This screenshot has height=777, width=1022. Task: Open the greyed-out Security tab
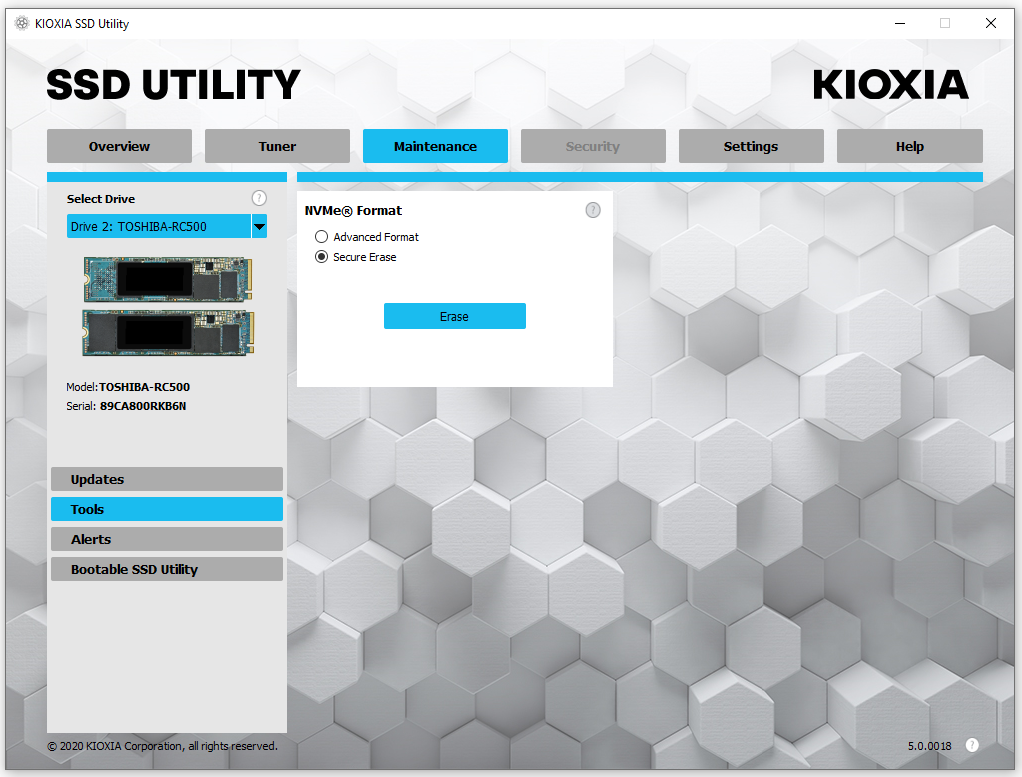point(593,146)
